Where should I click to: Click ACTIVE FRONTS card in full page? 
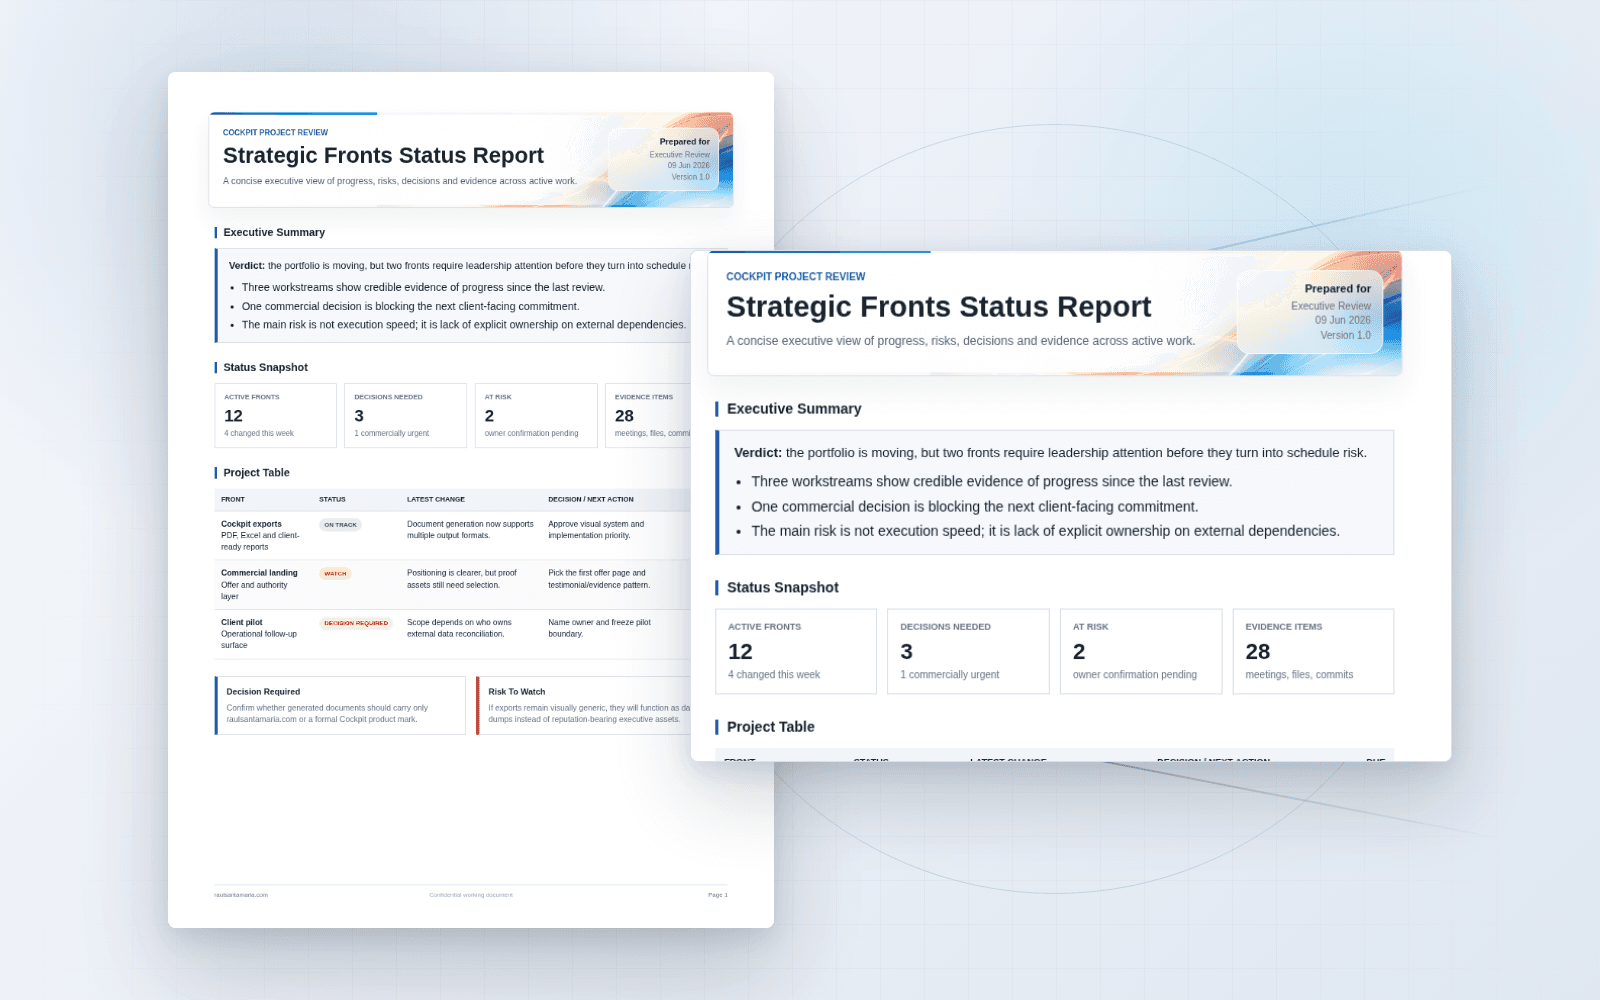(275, 415)
